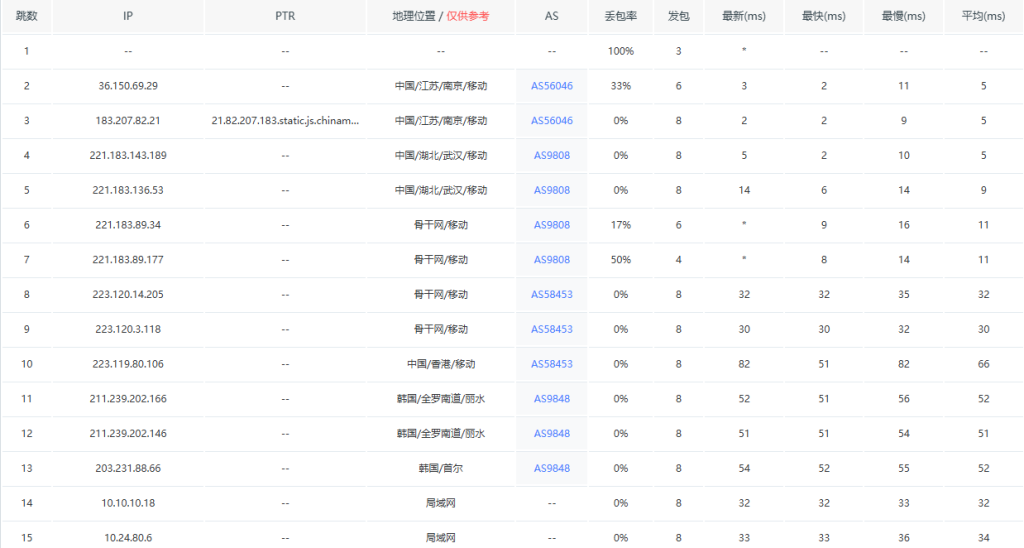1024x548 pixels.
Task: Click hop number 1
Action: tap(26, 51)
